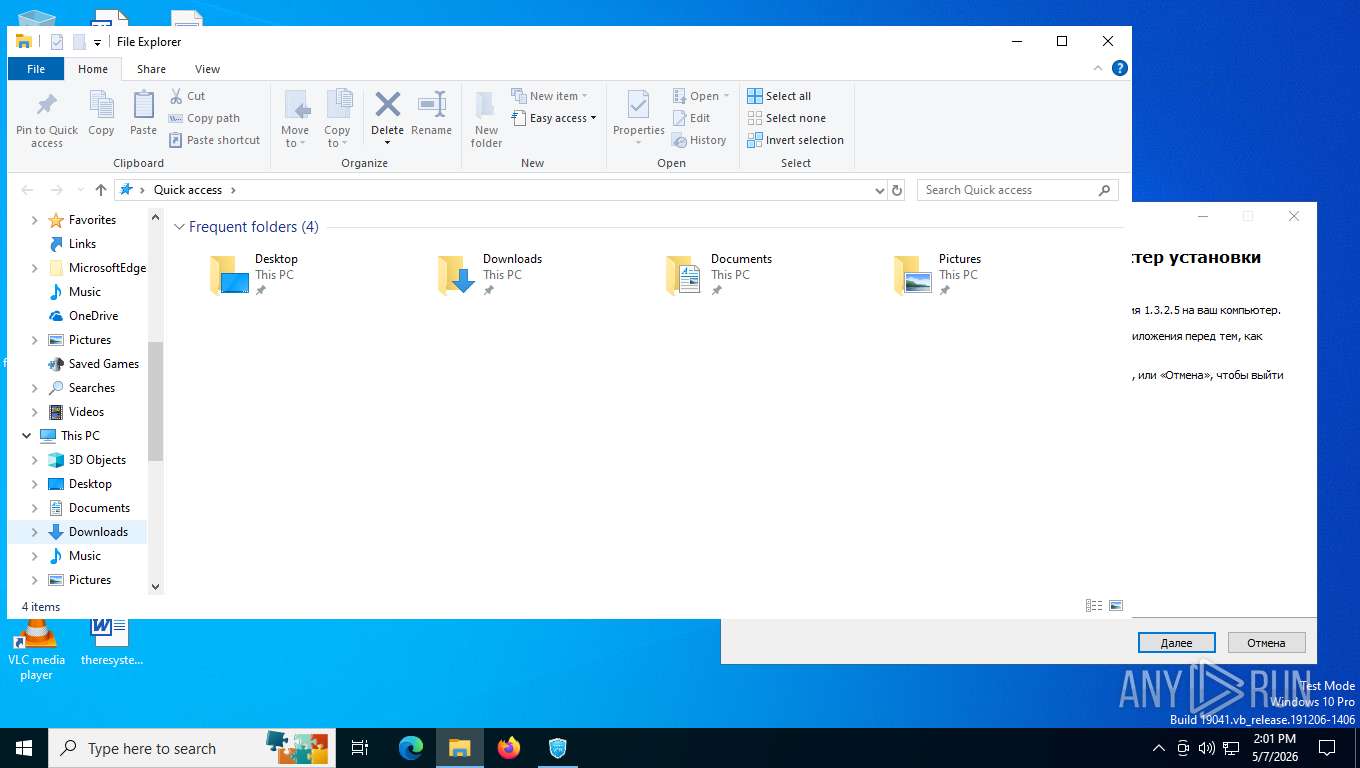
Task: Open the Move to menu
Action: [295, 119]
